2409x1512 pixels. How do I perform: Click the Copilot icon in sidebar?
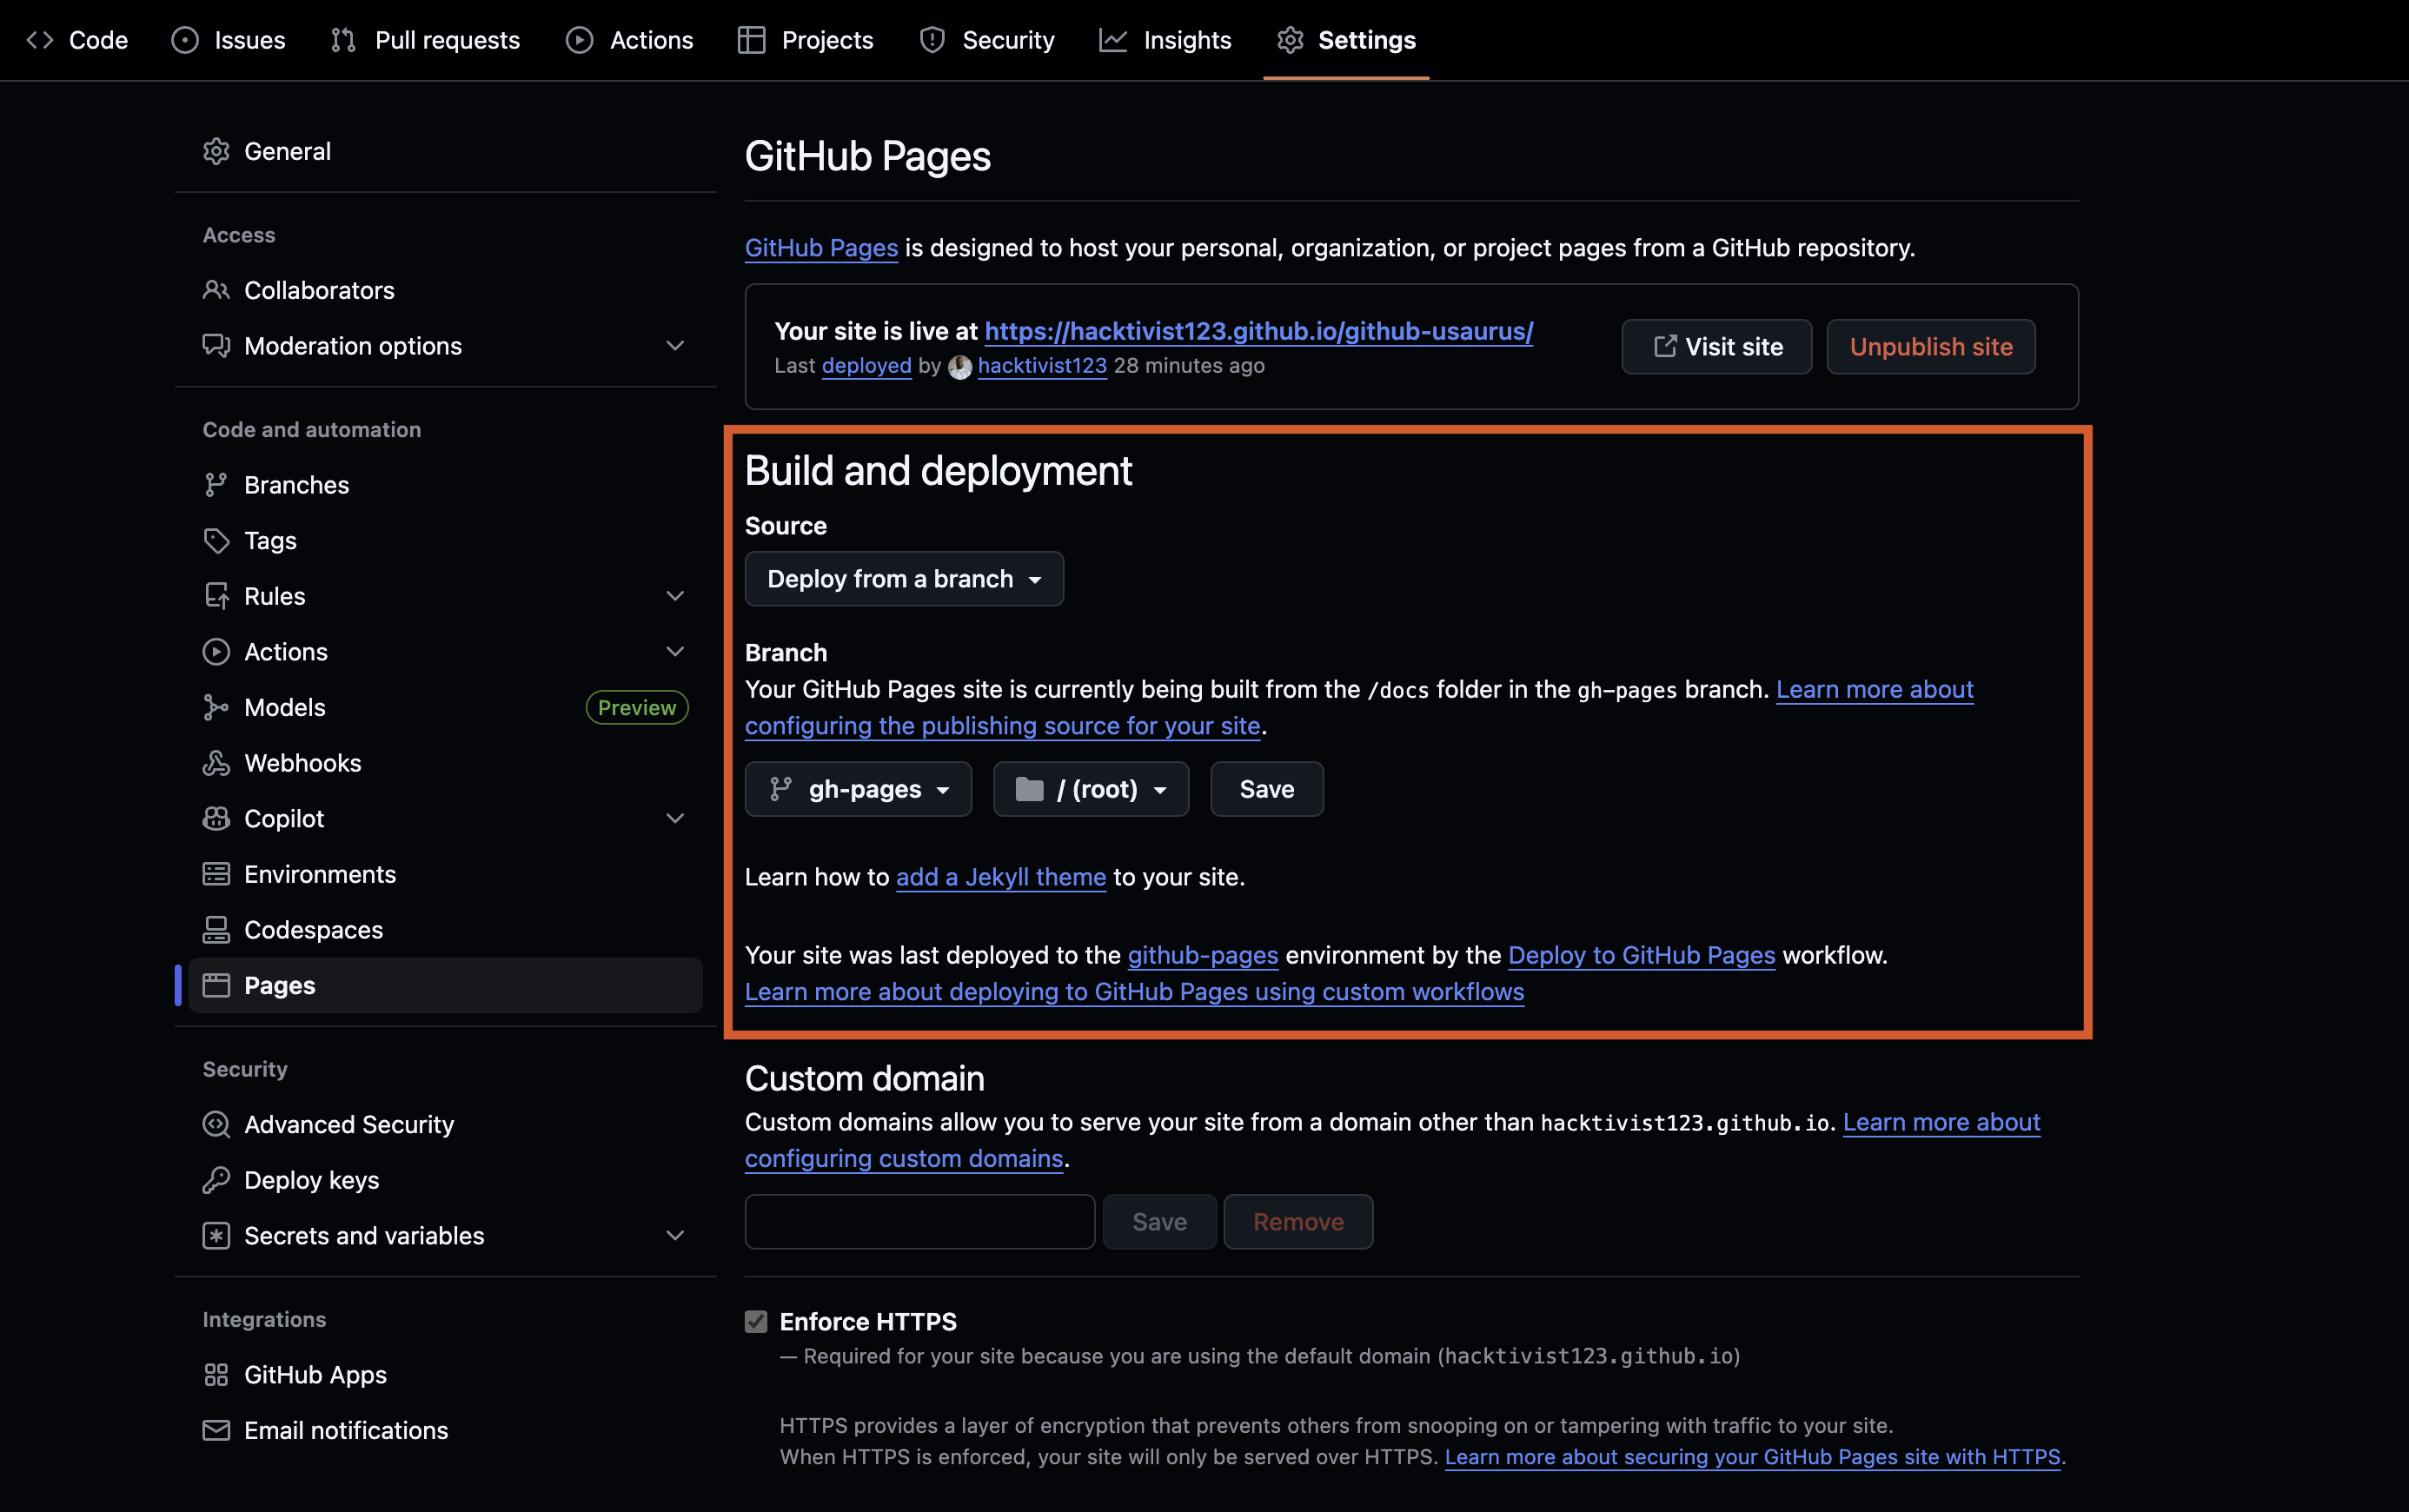216,819
